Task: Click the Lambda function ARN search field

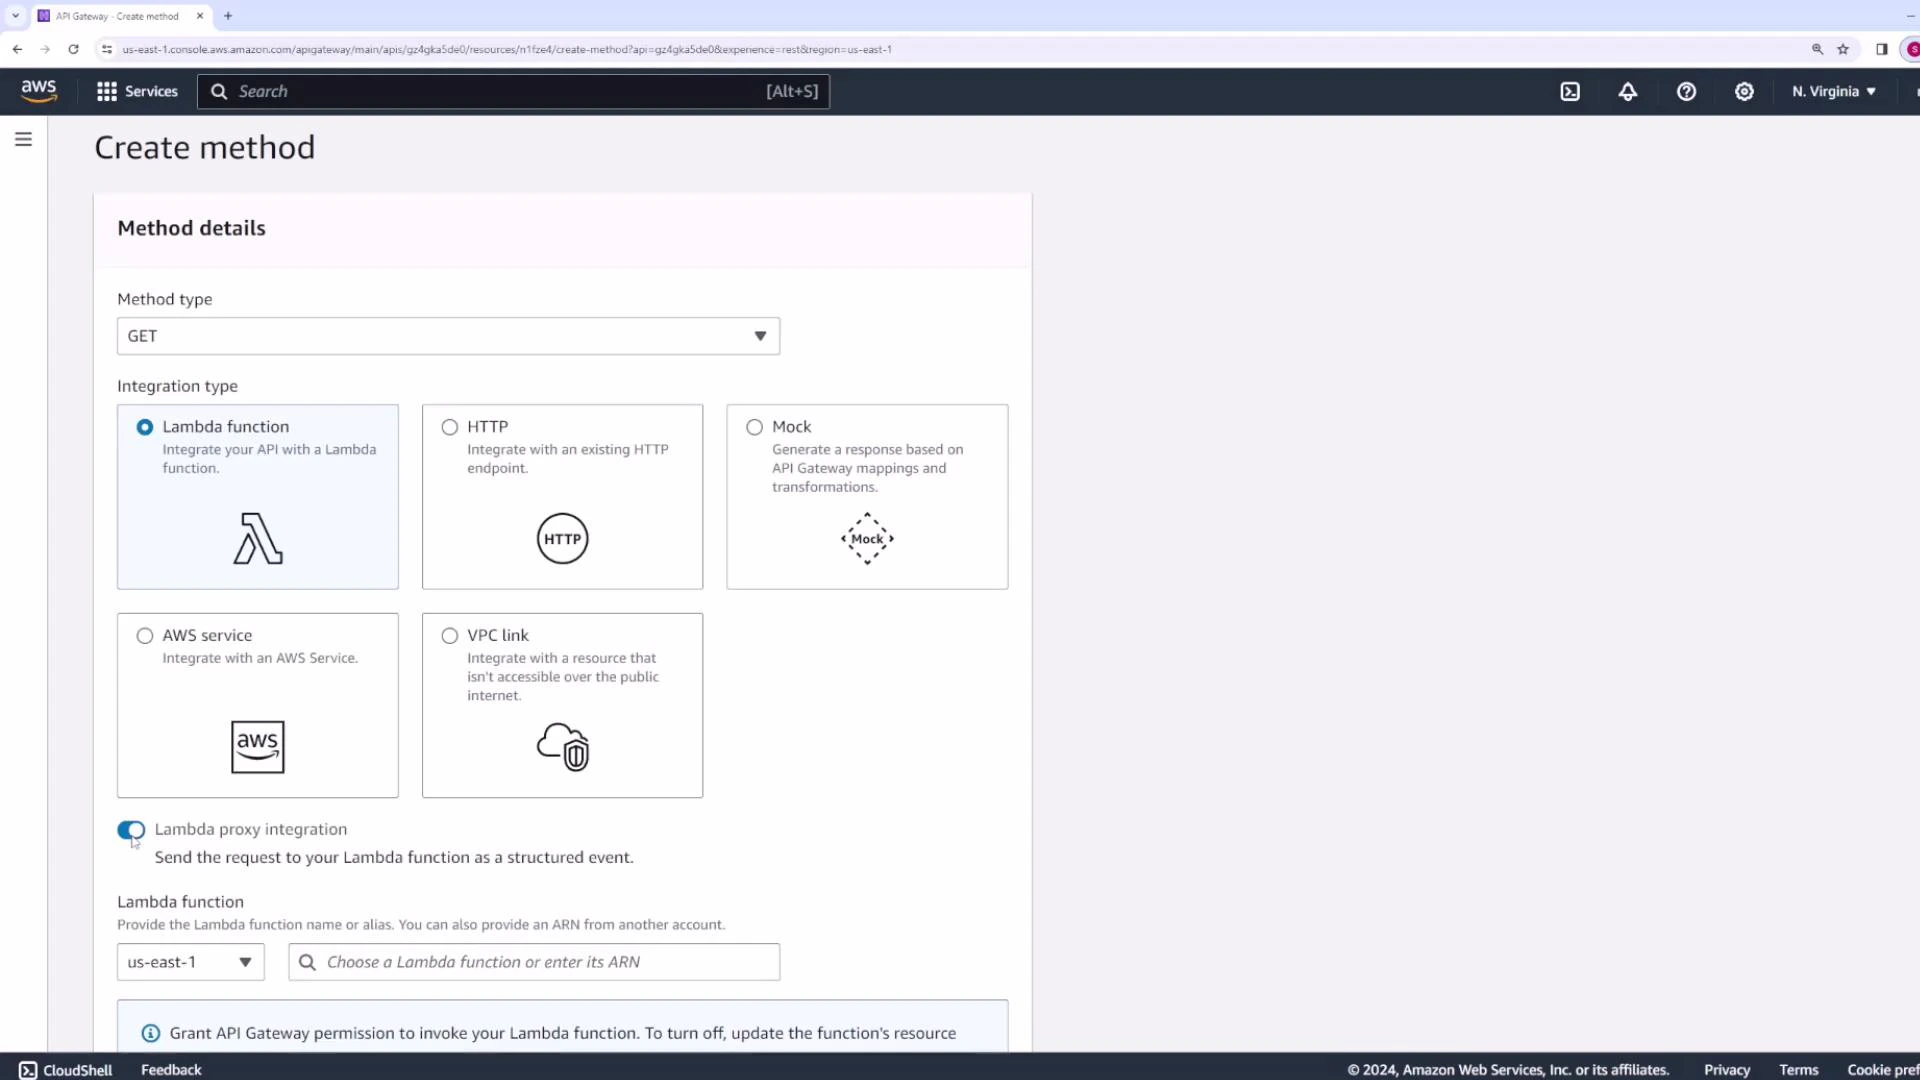Action: (x=534, y=961)
